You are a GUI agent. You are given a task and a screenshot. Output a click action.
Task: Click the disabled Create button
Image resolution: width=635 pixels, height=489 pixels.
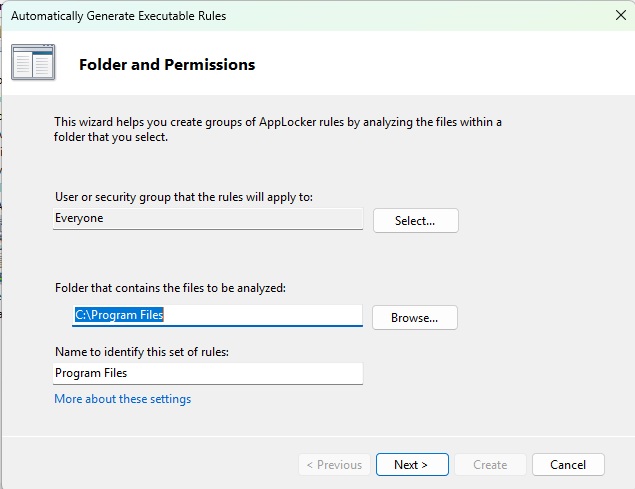(x=490, y=465)
